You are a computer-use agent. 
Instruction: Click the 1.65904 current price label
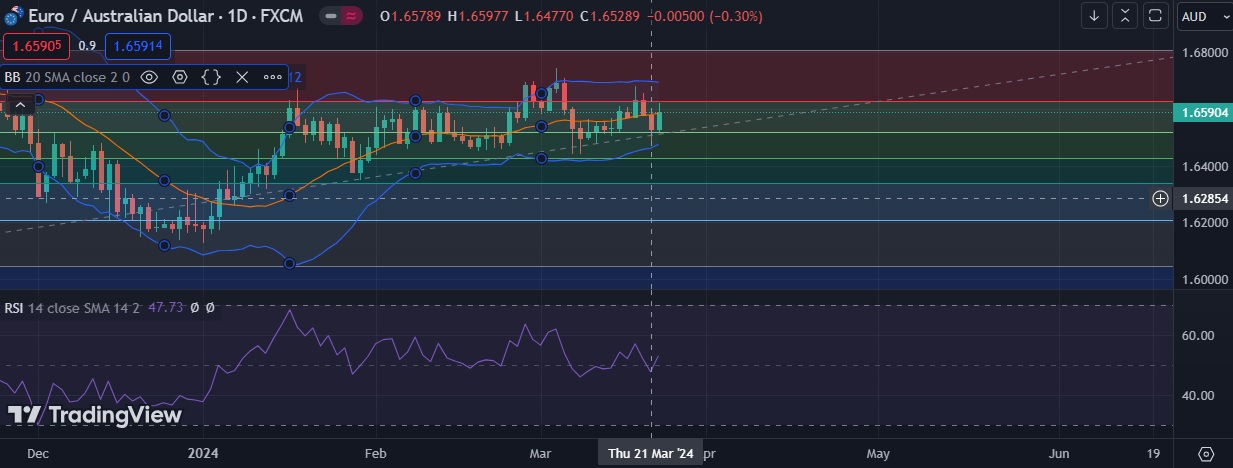pos(1204,114)
